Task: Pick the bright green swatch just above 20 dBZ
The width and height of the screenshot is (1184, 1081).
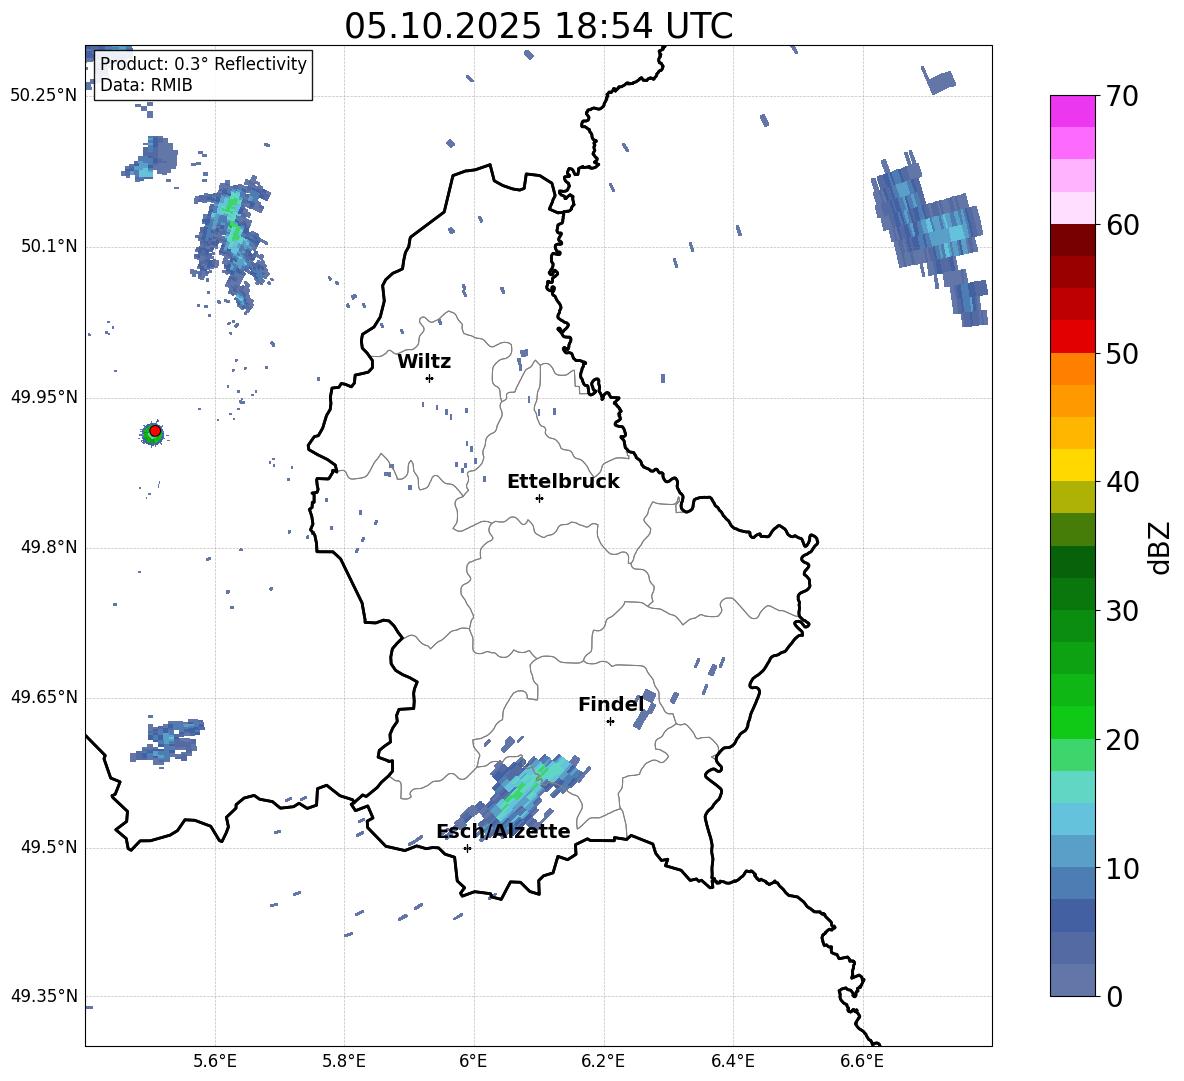Action: [1072, 722]
